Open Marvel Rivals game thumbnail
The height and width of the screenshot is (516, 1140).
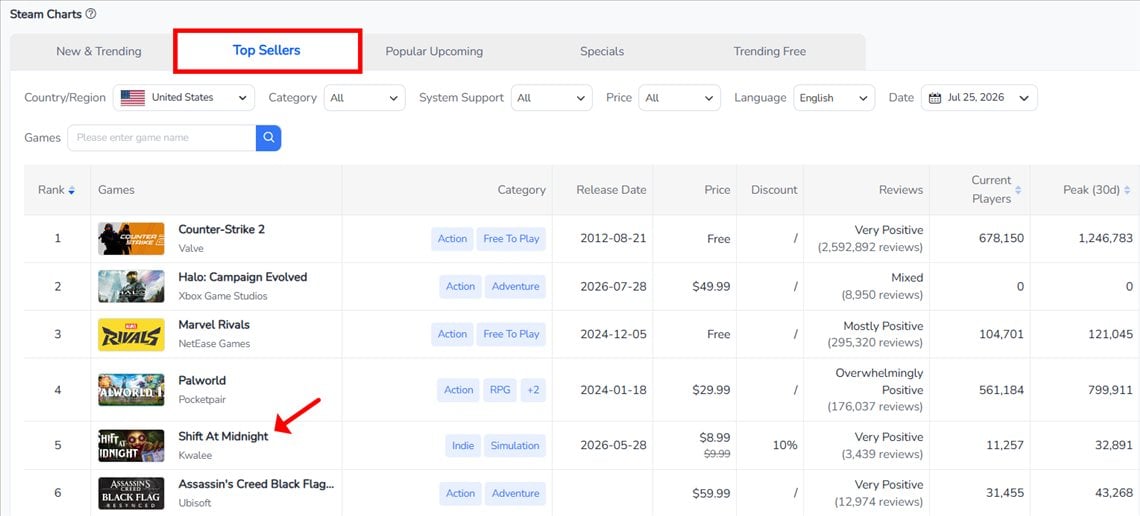132,334
